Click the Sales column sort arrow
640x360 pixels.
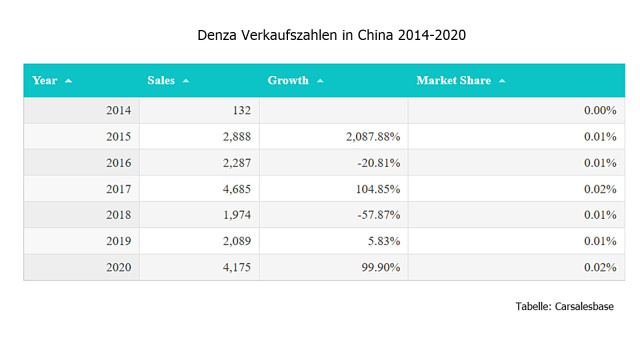tap(186, 81)
